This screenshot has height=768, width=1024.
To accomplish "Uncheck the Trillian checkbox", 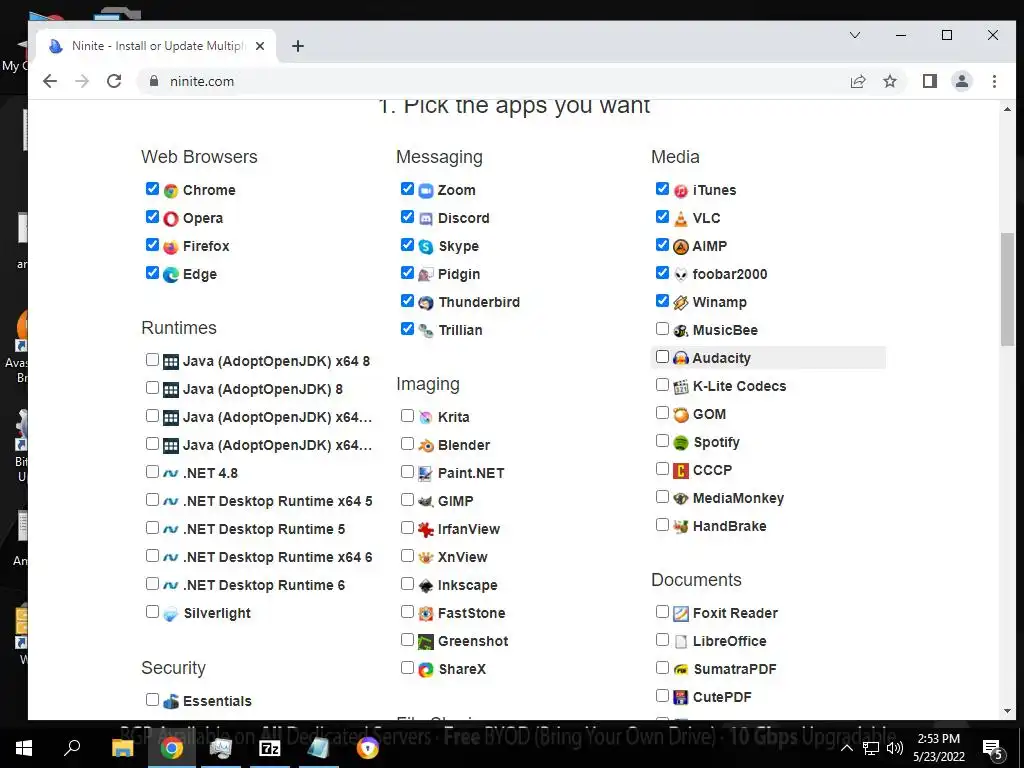I will click(x=407, y=328).
